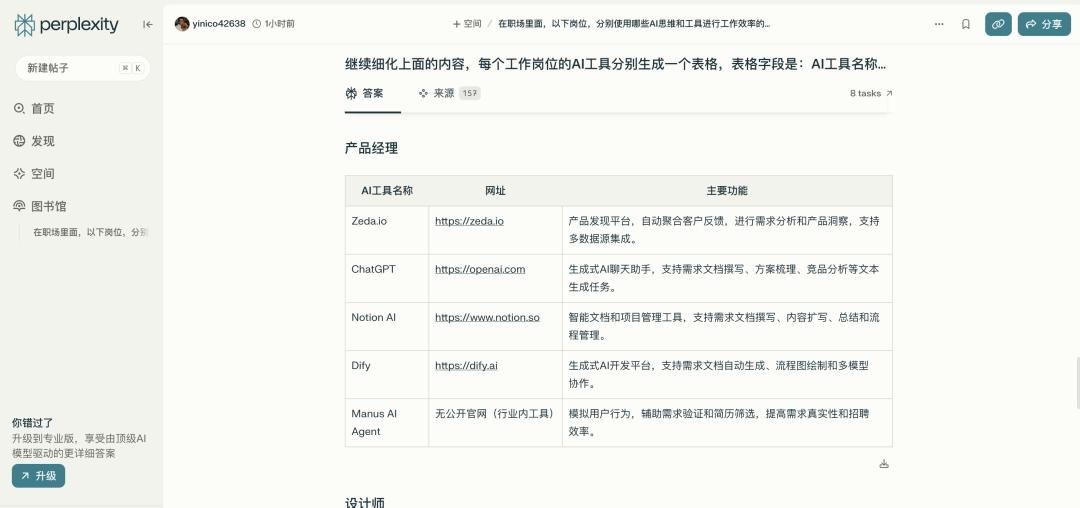Click the home magnifier icon
Screen dimensions: 1080x508
click(x=19, y=108)
